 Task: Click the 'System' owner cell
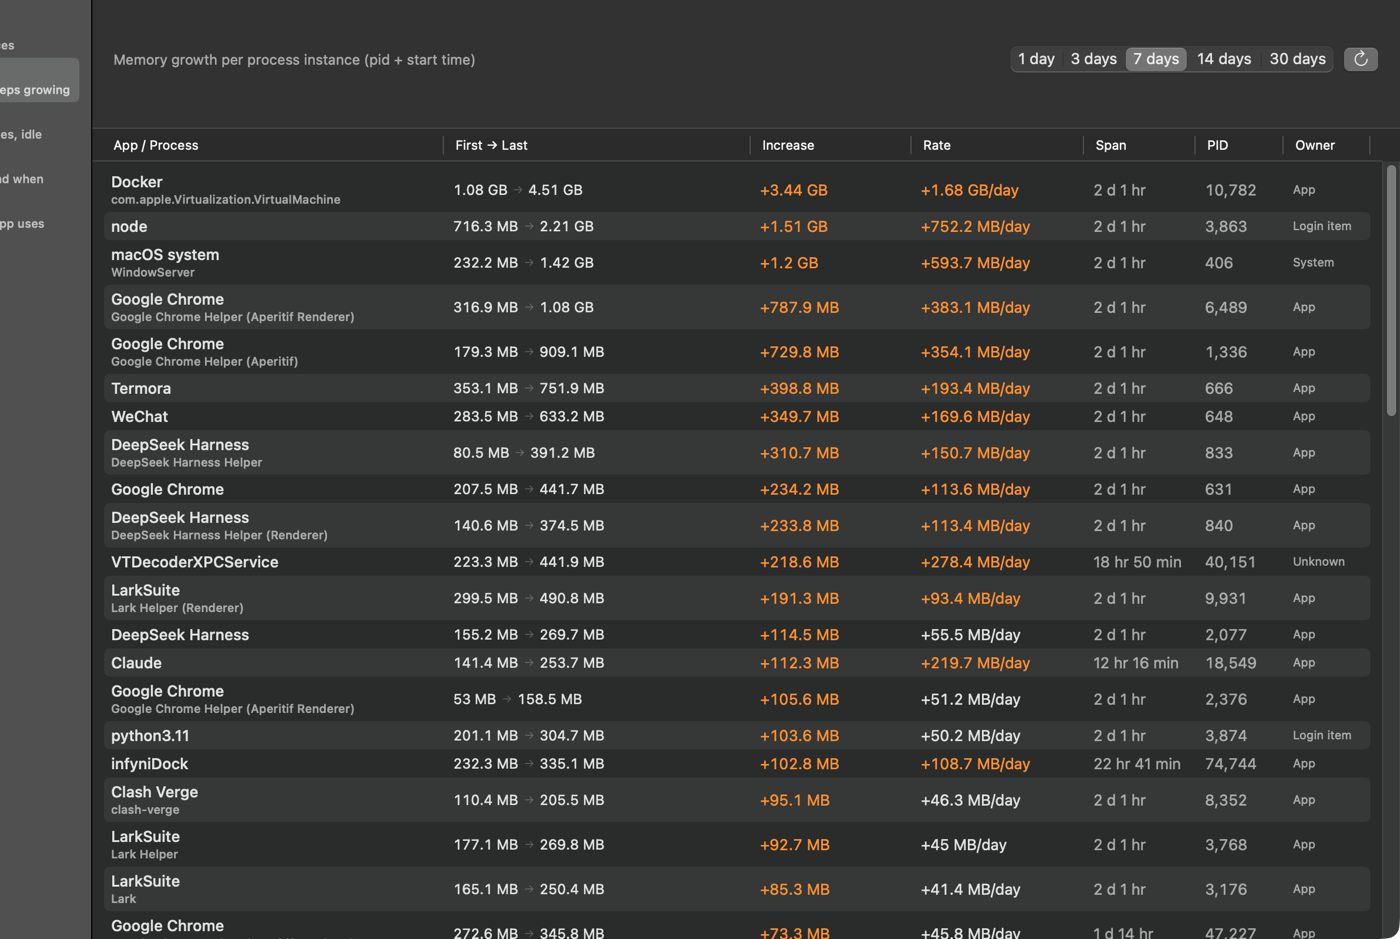click(x=1313, y=262)
